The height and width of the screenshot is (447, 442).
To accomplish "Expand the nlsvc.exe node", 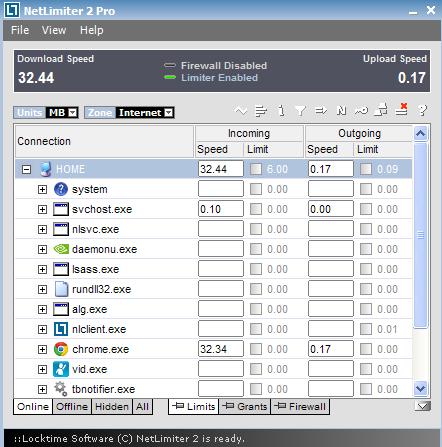I will coord(42,229).
